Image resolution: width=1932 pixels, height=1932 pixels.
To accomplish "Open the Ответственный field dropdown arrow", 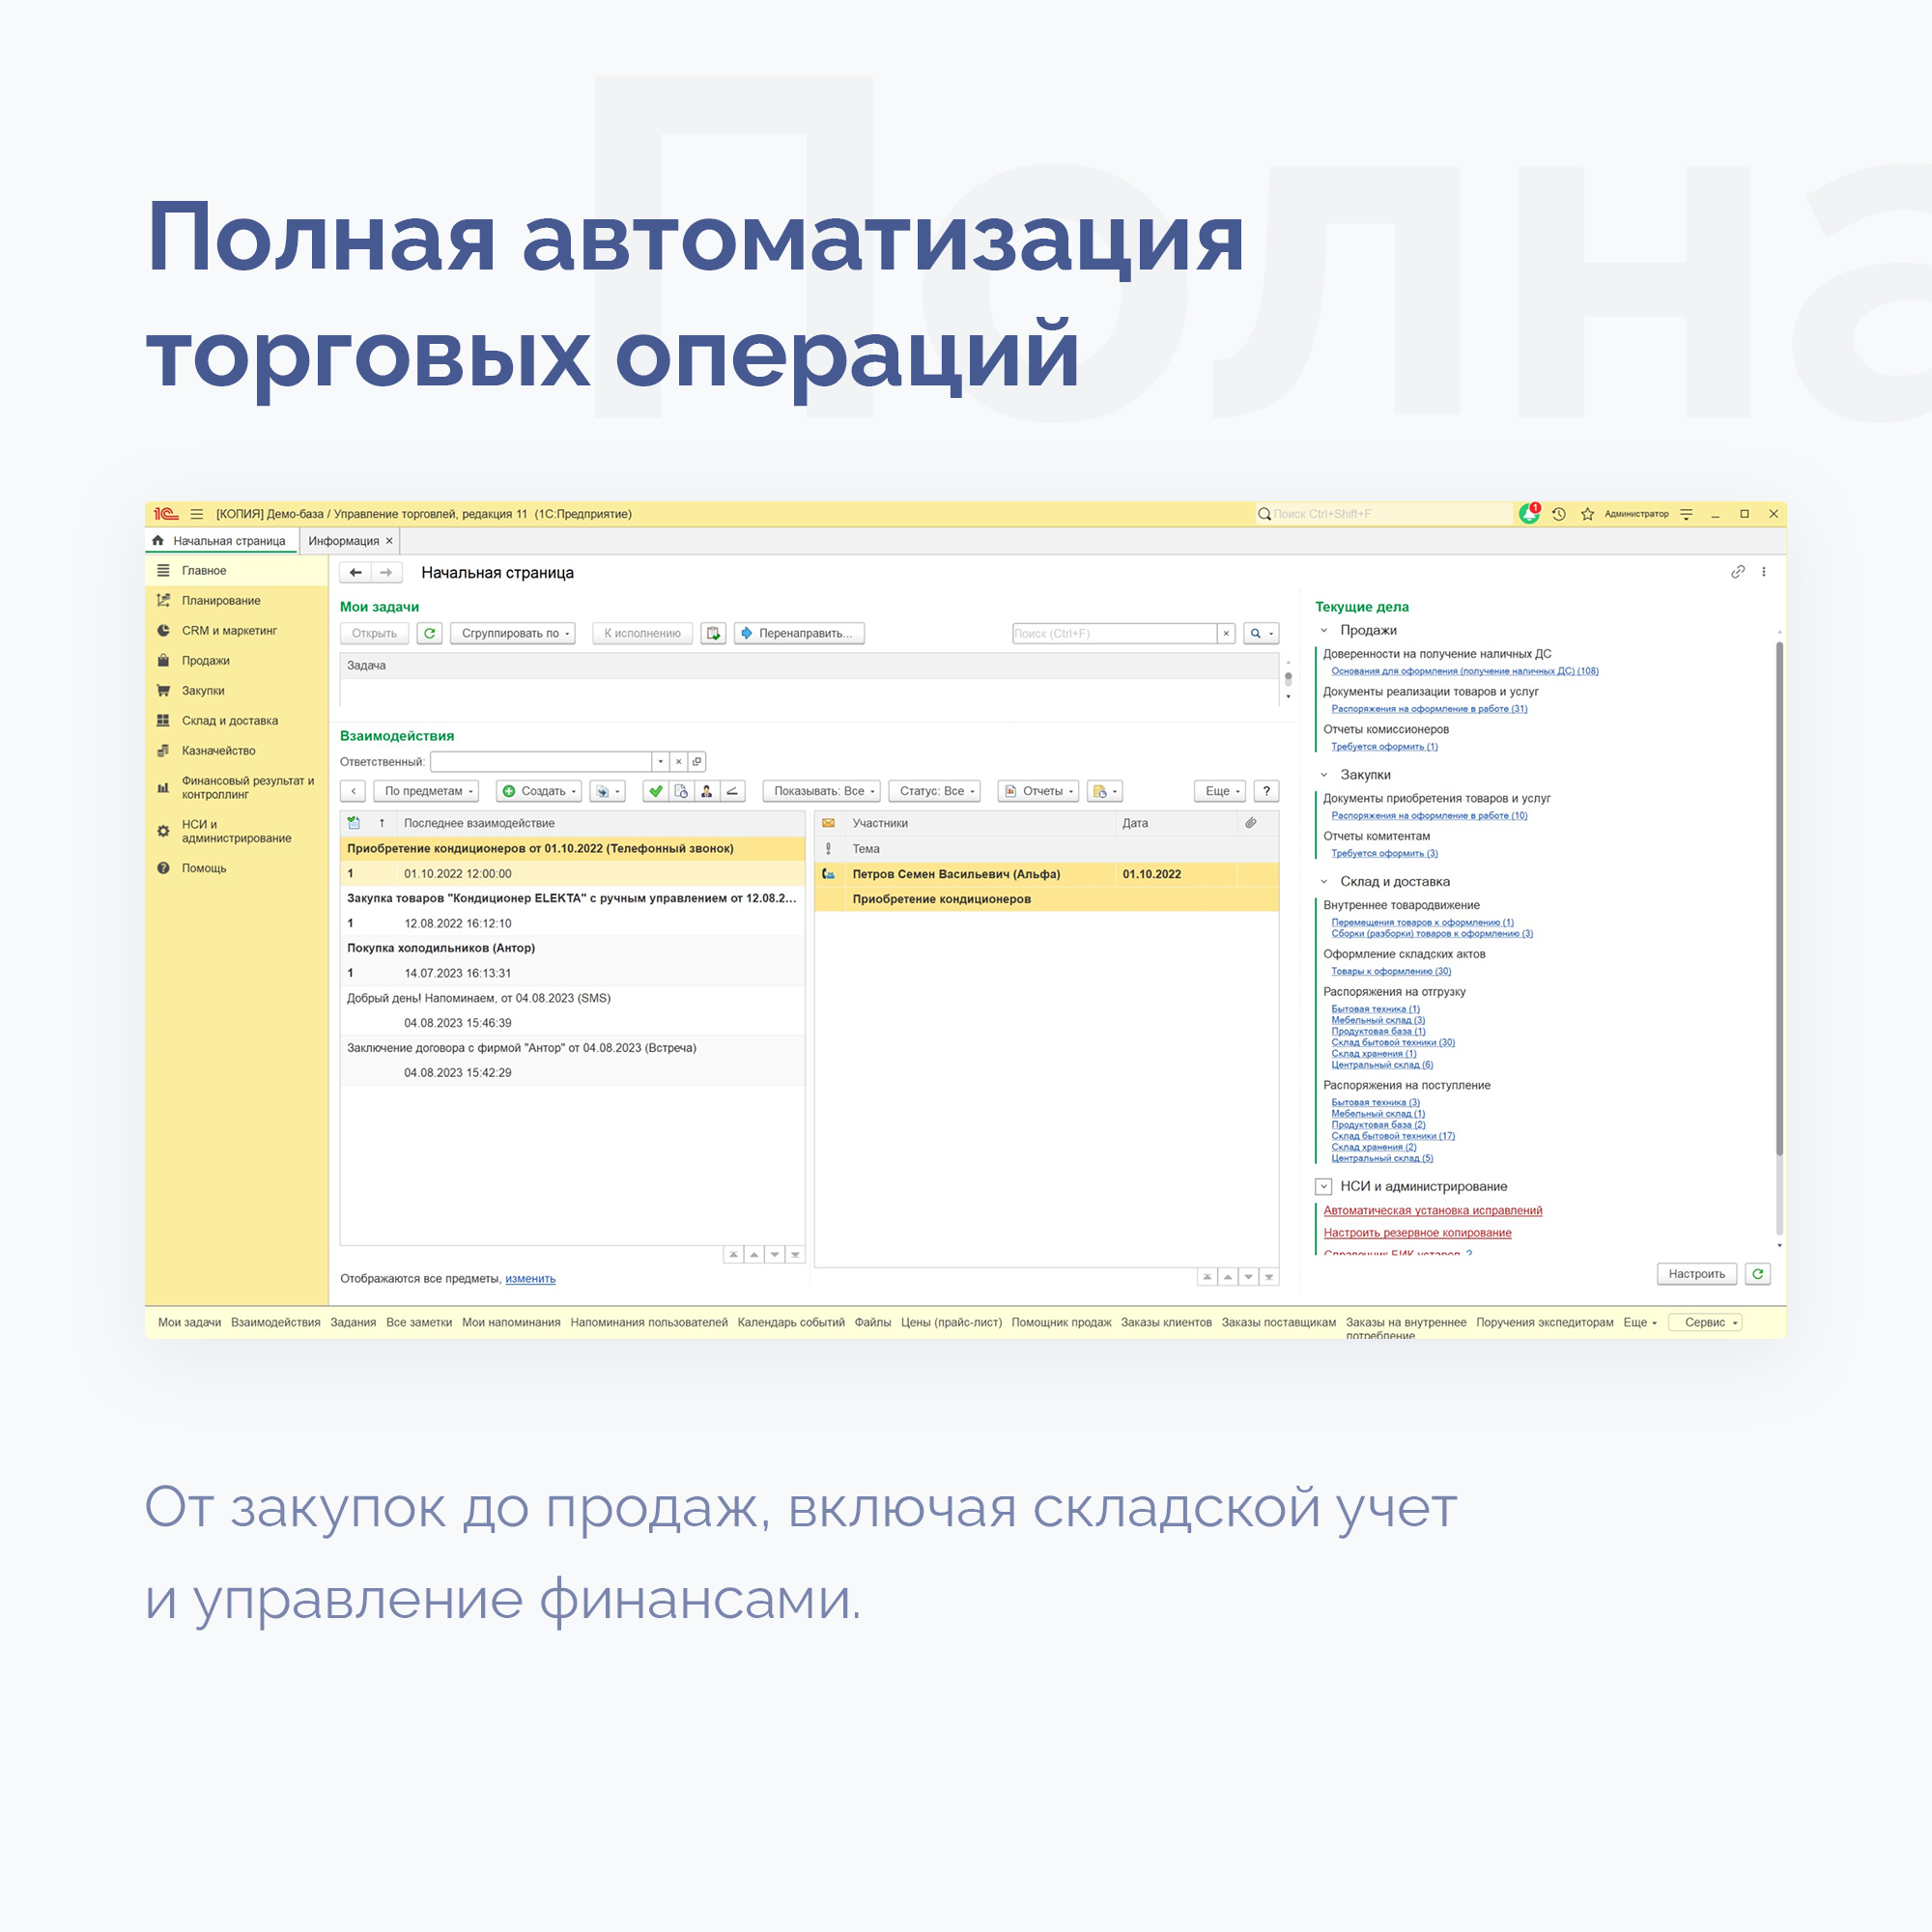I will click(660, 762).
